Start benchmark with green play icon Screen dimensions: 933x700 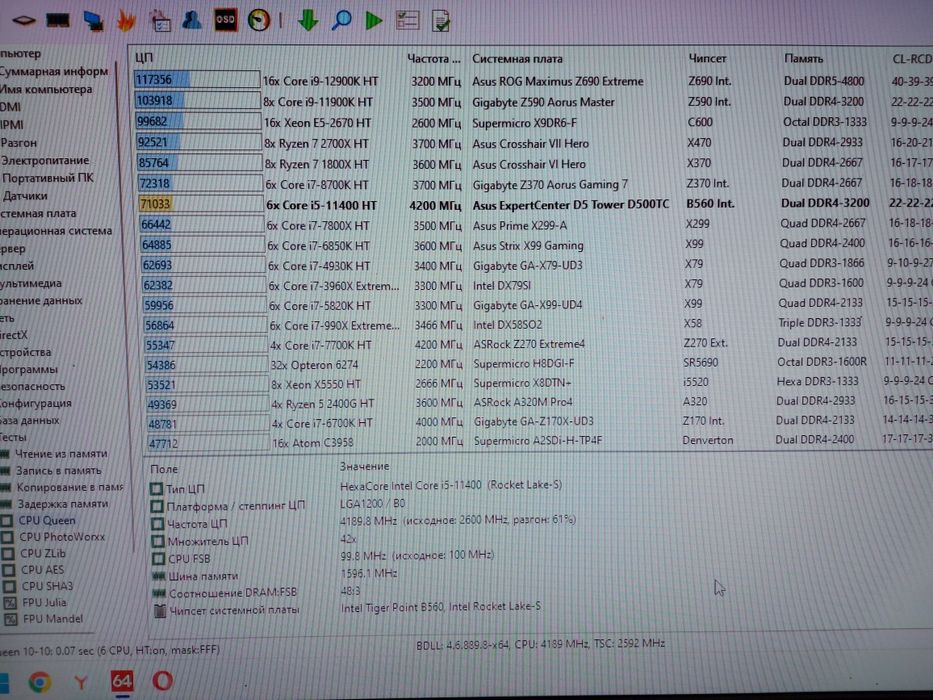click(x=374, y=20)
